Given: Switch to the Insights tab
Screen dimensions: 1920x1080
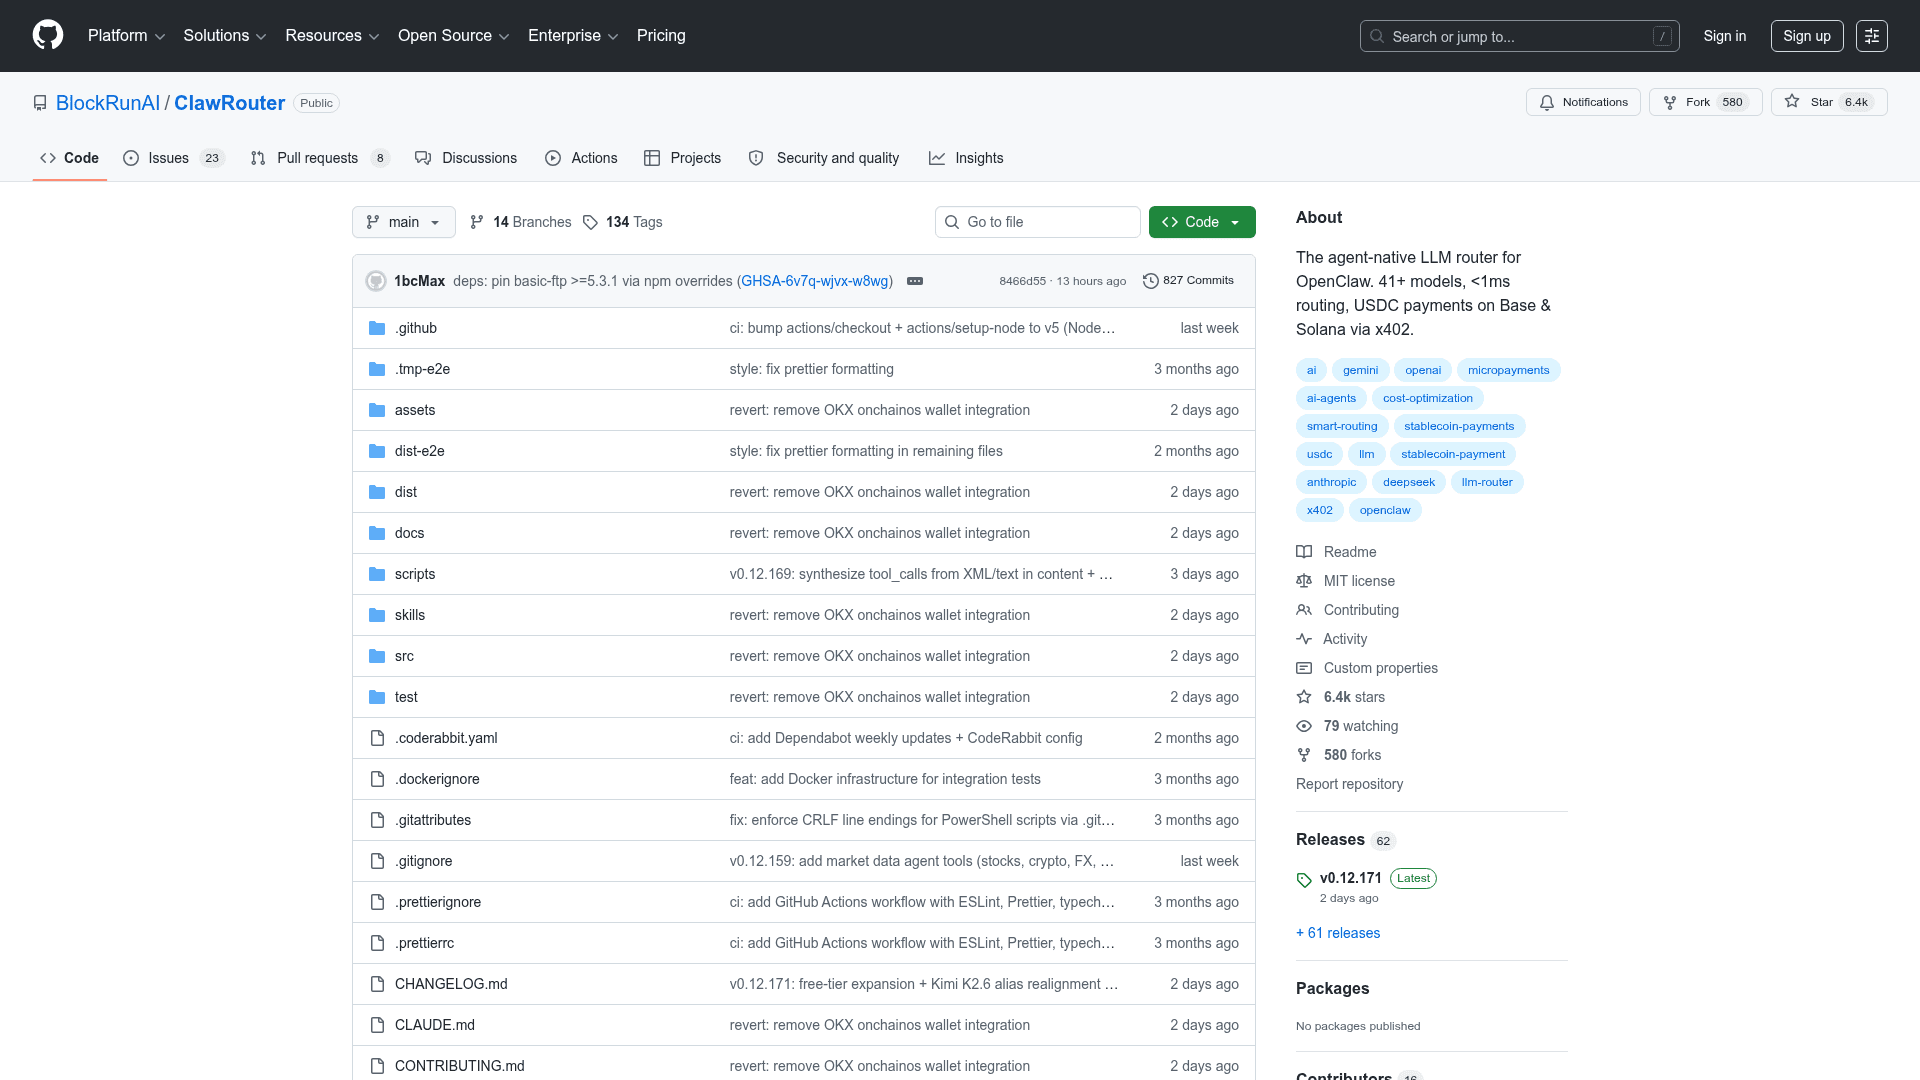Looking at the screenshot, I should [966, 158].
